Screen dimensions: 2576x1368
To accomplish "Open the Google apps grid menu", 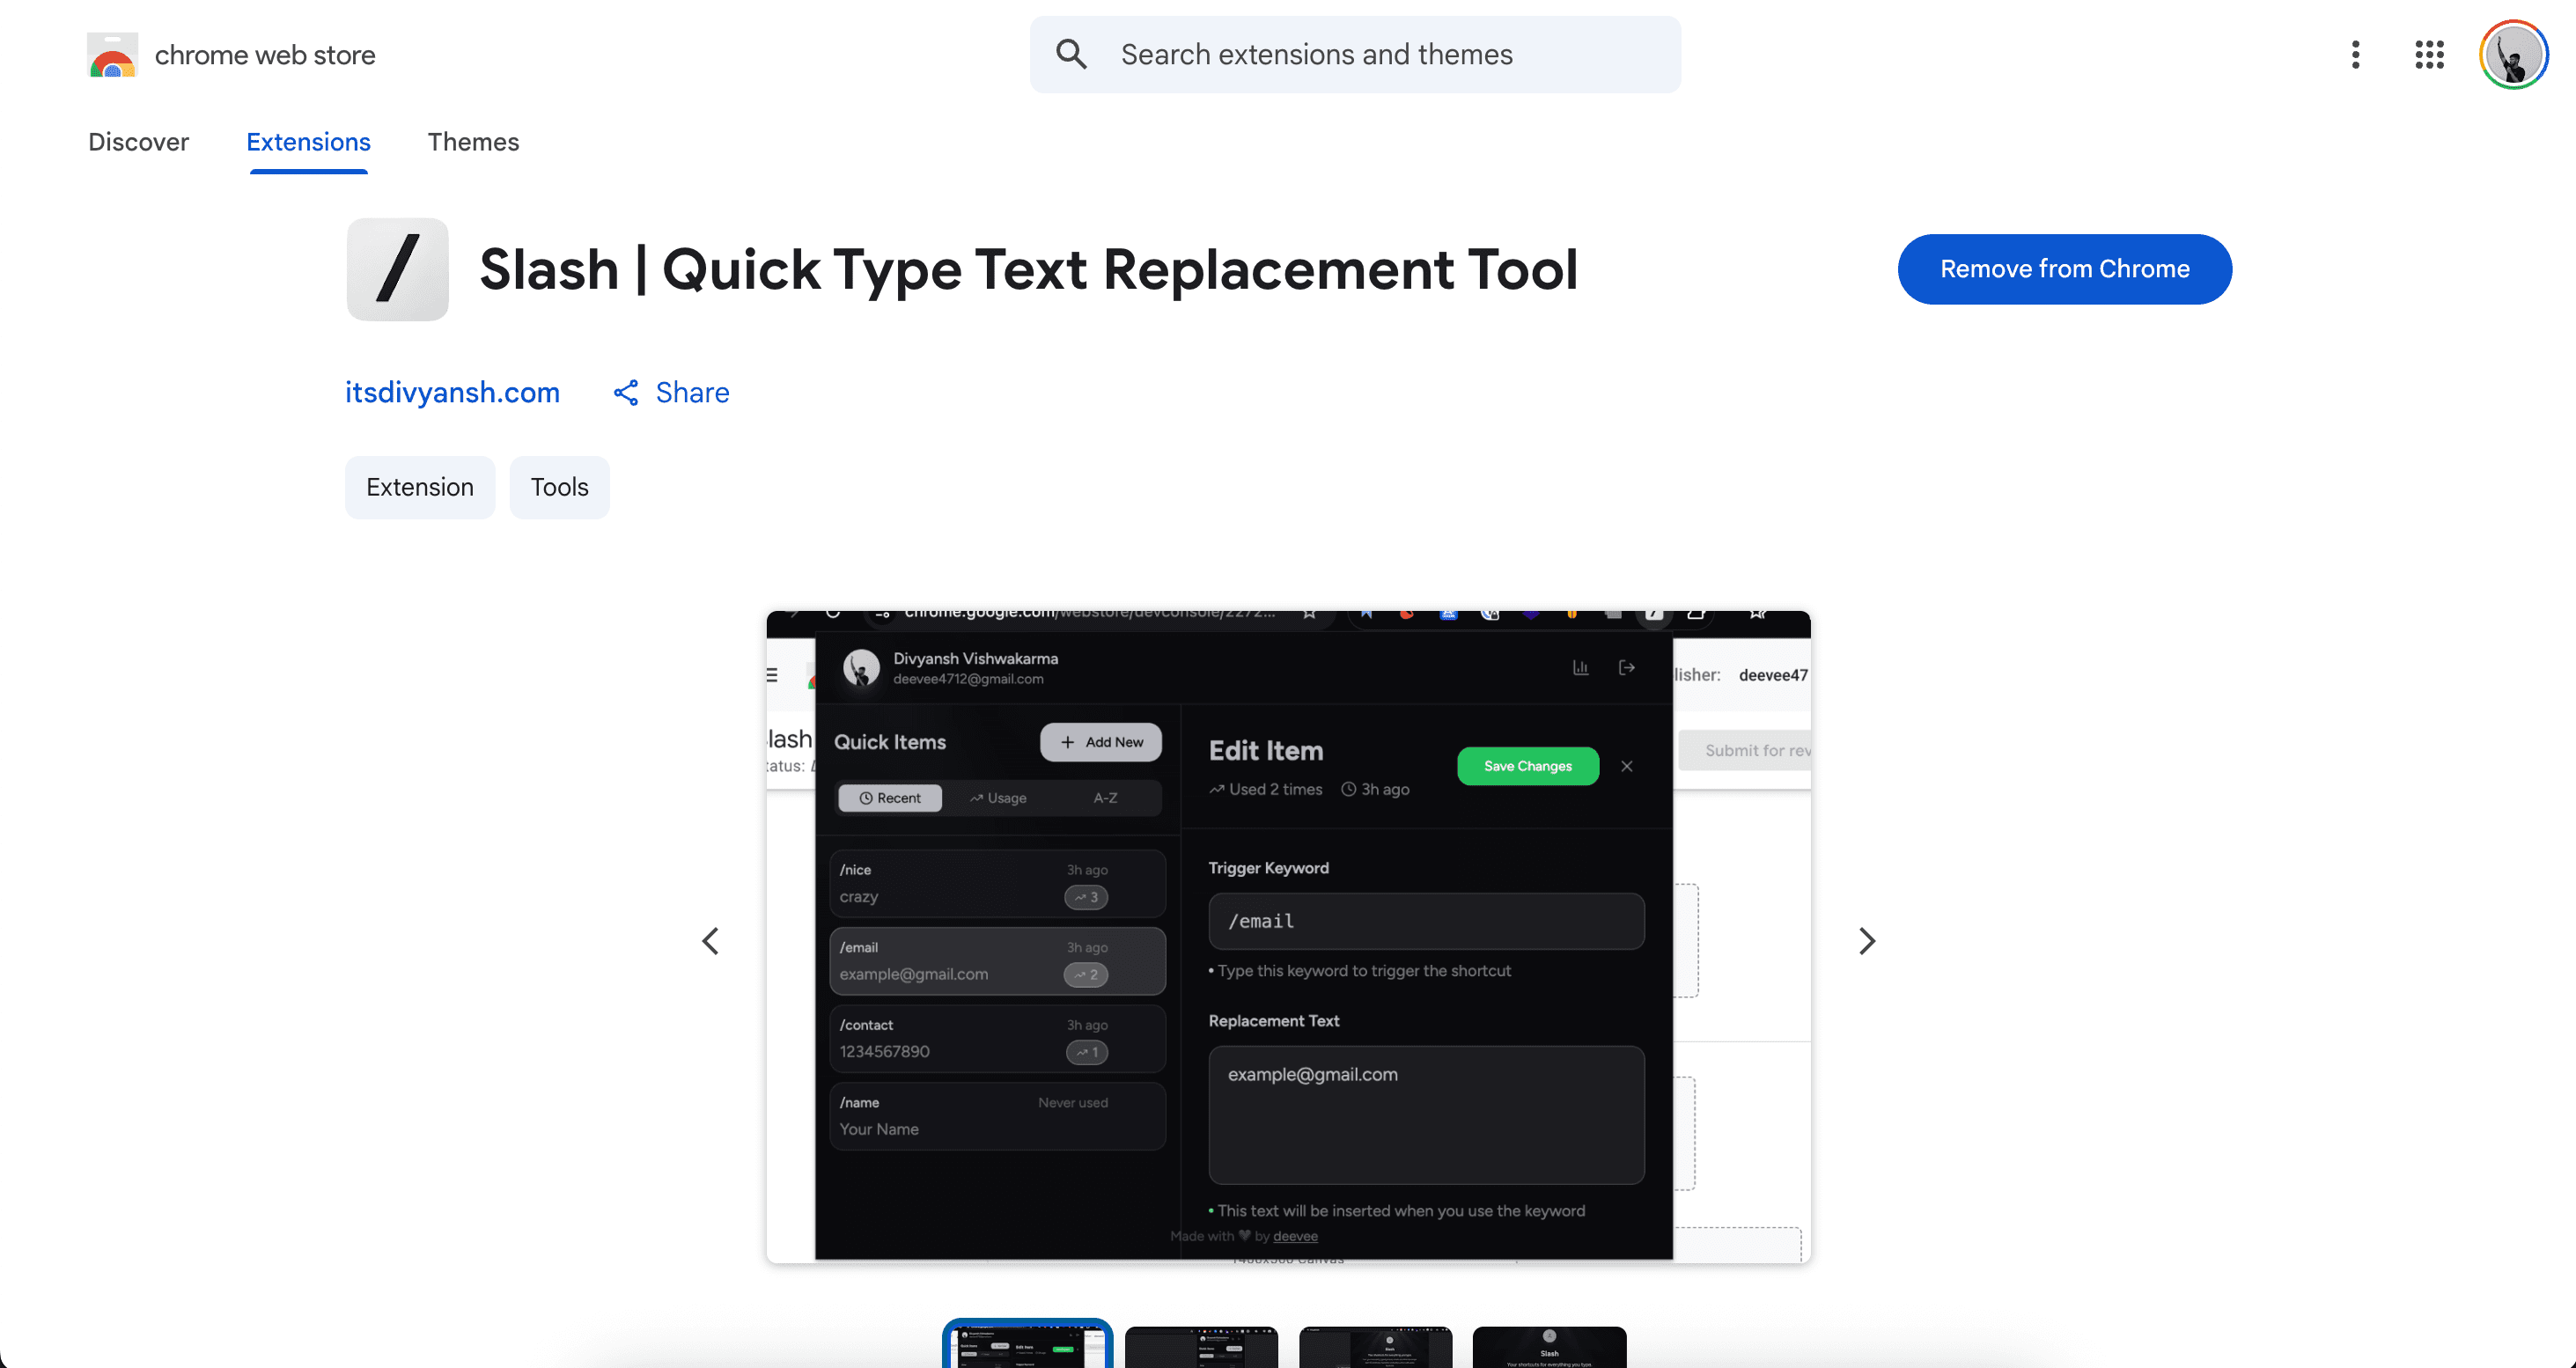I will 2429,55.
